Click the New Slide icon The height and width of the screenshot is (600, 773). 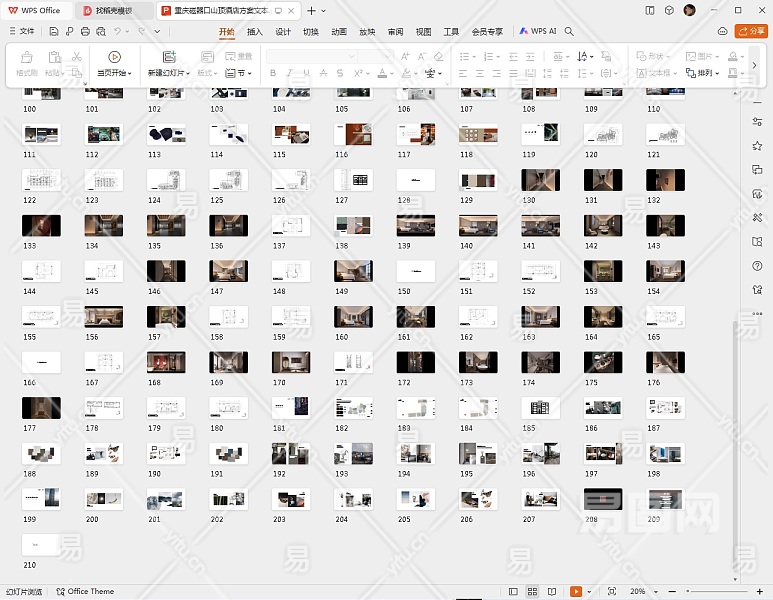(x=168, y=57)
